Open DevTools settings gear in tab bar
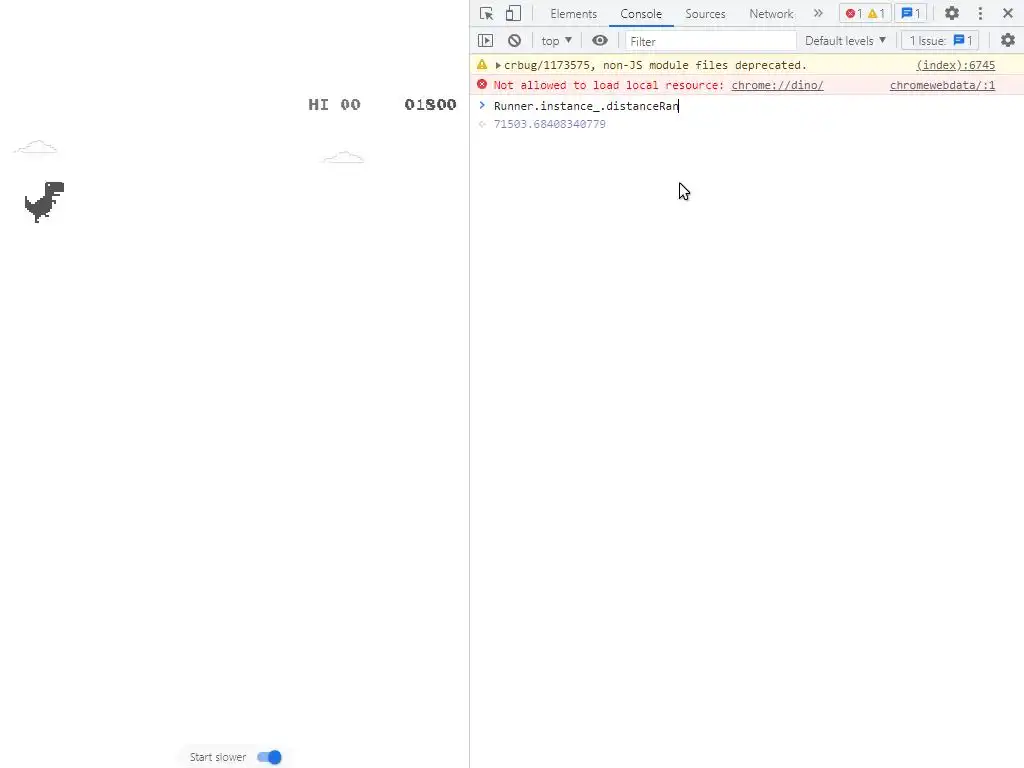1024x768 pixels. pyautogui.click(x=952, y=13)
